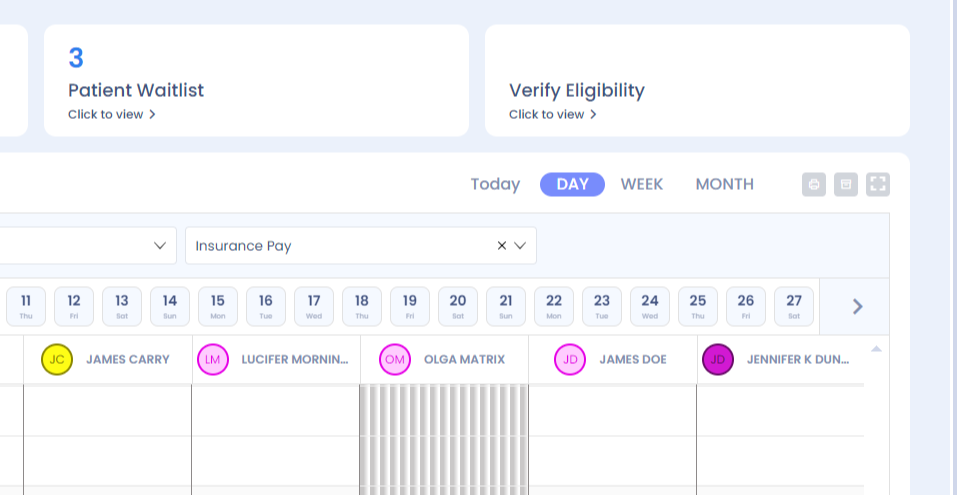Print the schedule using printer icon
Image resolution: width=960 pixels, height=495 pixels.
pyautogui.click(x=814, y=184)
